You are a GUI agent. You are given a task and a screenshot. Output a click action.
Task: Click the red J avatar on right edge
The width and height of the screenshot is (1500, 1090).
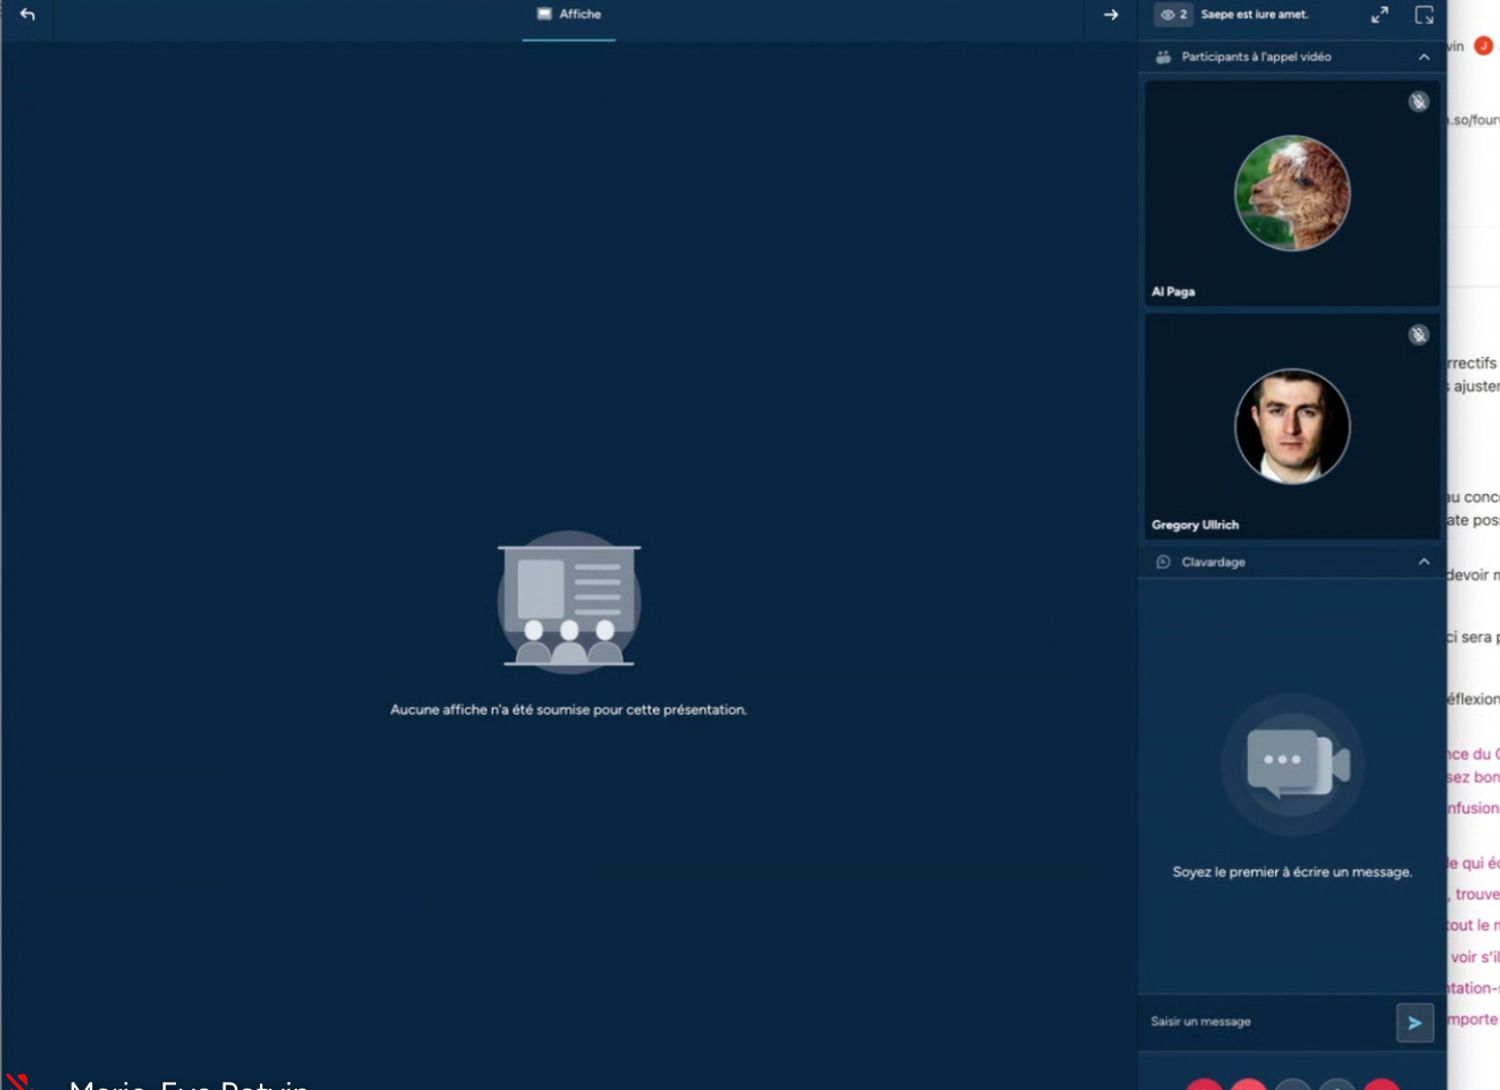pos(1483,46)
